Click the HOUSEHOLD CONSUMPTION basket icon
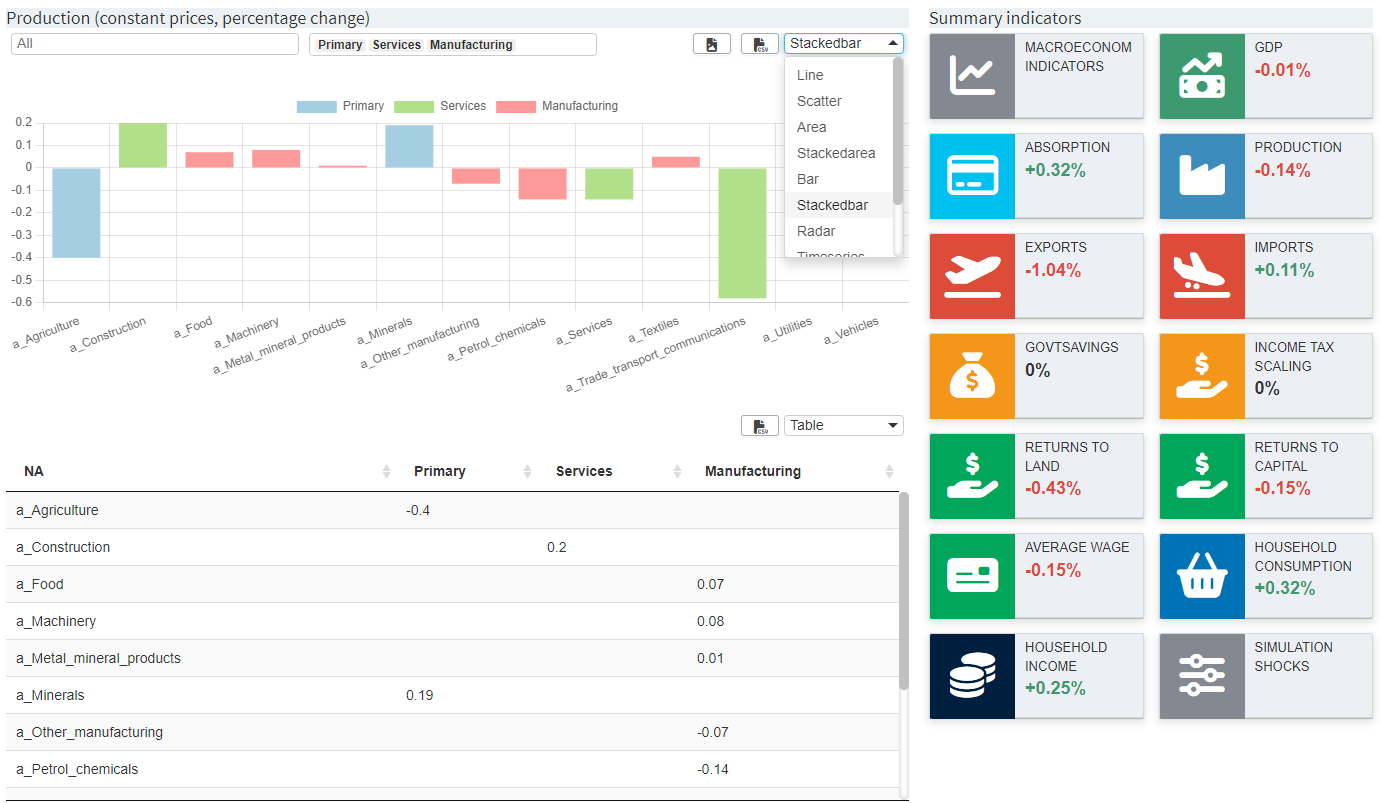Screen dimensions: 1380x803 tap(1201, 576)
